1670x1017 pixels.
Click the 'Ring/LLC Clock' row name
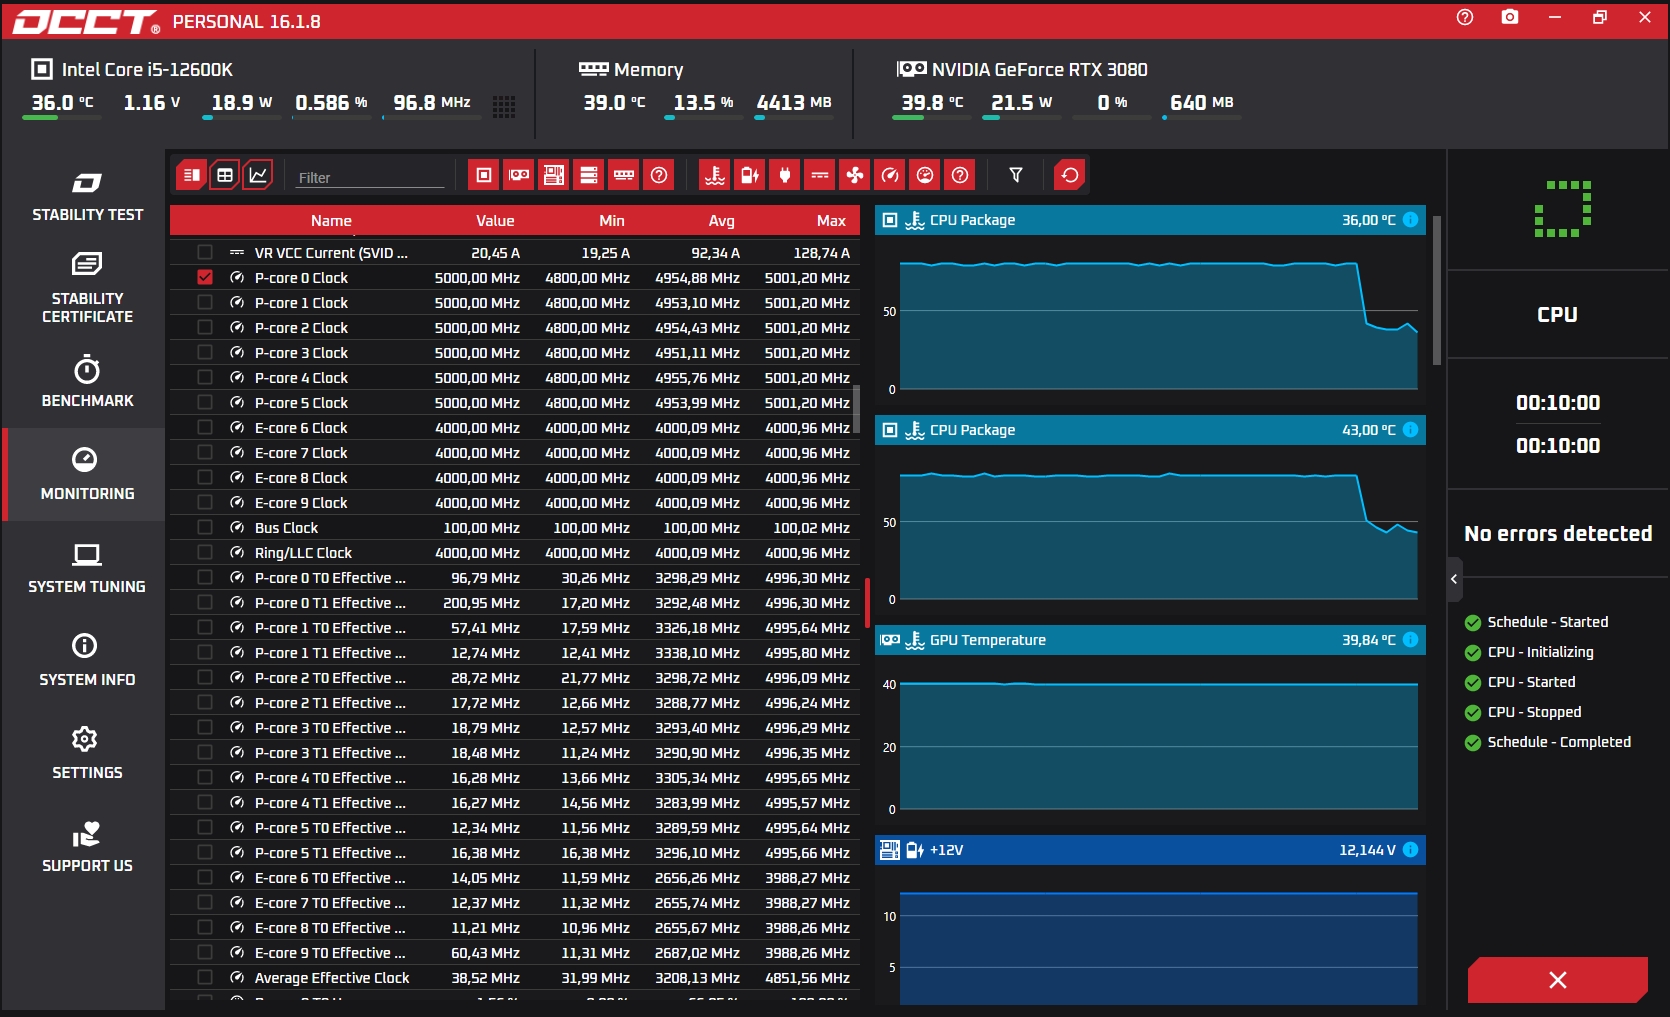pos(303,553)
